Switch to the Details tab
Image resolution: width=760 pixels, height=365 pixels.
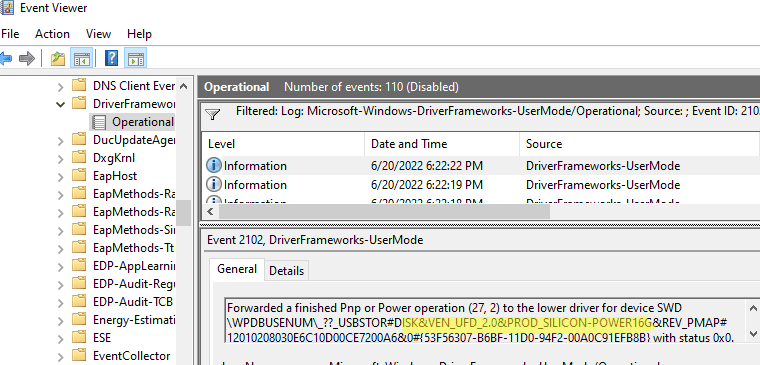[x=286, y=270]
